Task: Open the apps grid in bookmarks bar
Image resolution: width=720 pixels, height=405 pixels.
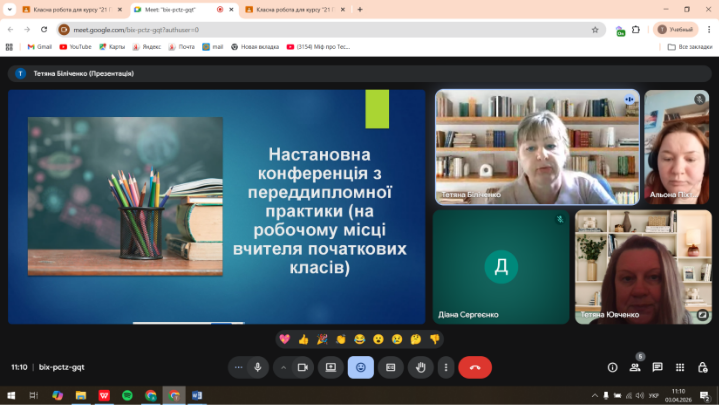Action: tap(9, 47)
